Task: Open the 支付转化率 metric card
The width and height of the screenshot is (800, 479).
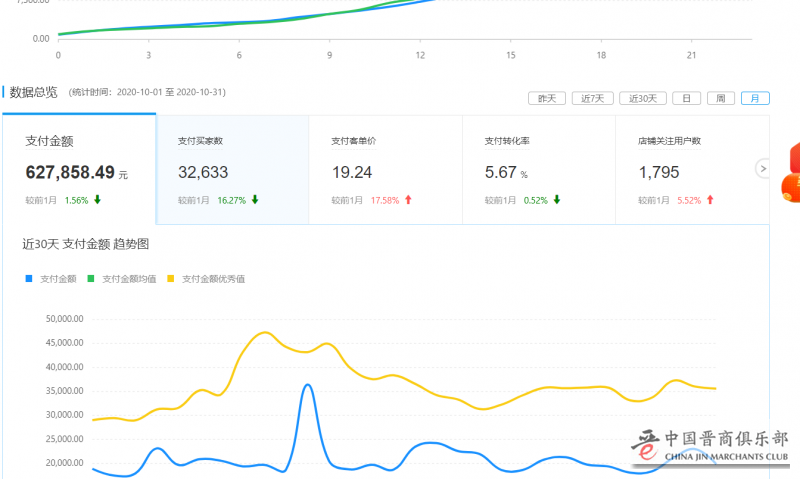Action: click(539, 170)
